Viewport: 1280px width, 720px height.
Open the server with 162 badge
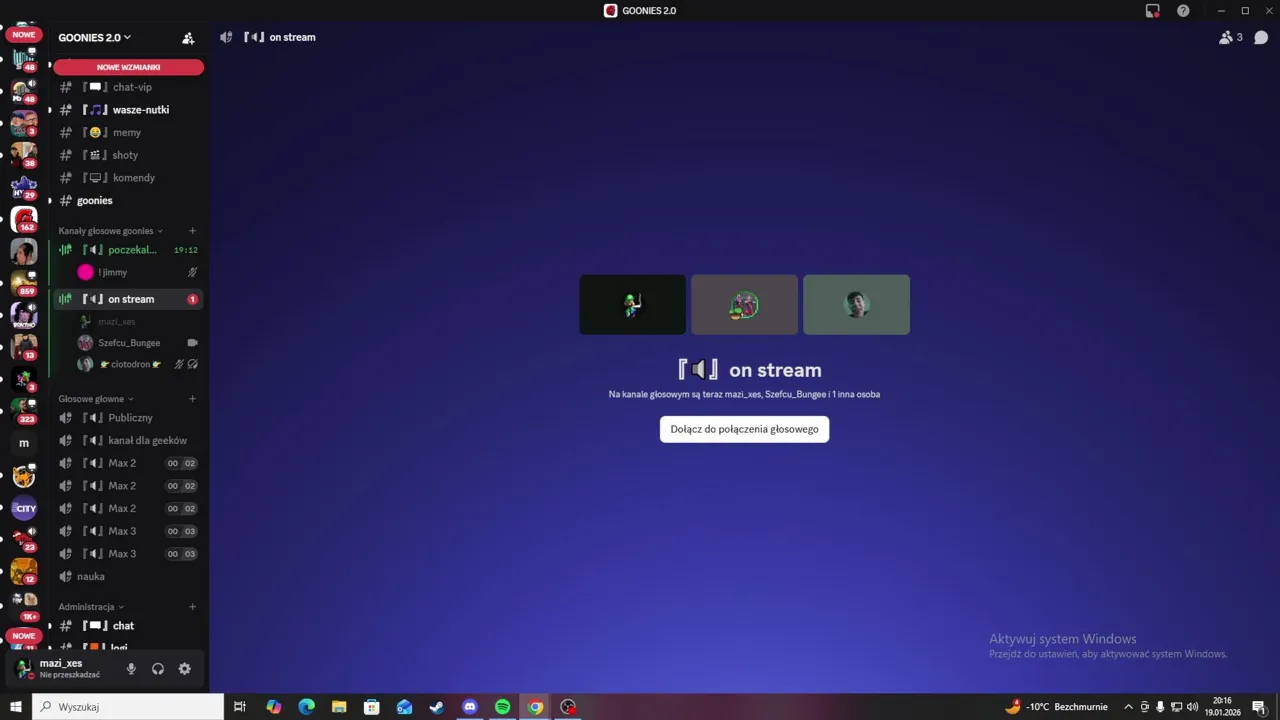coord(24,219)
